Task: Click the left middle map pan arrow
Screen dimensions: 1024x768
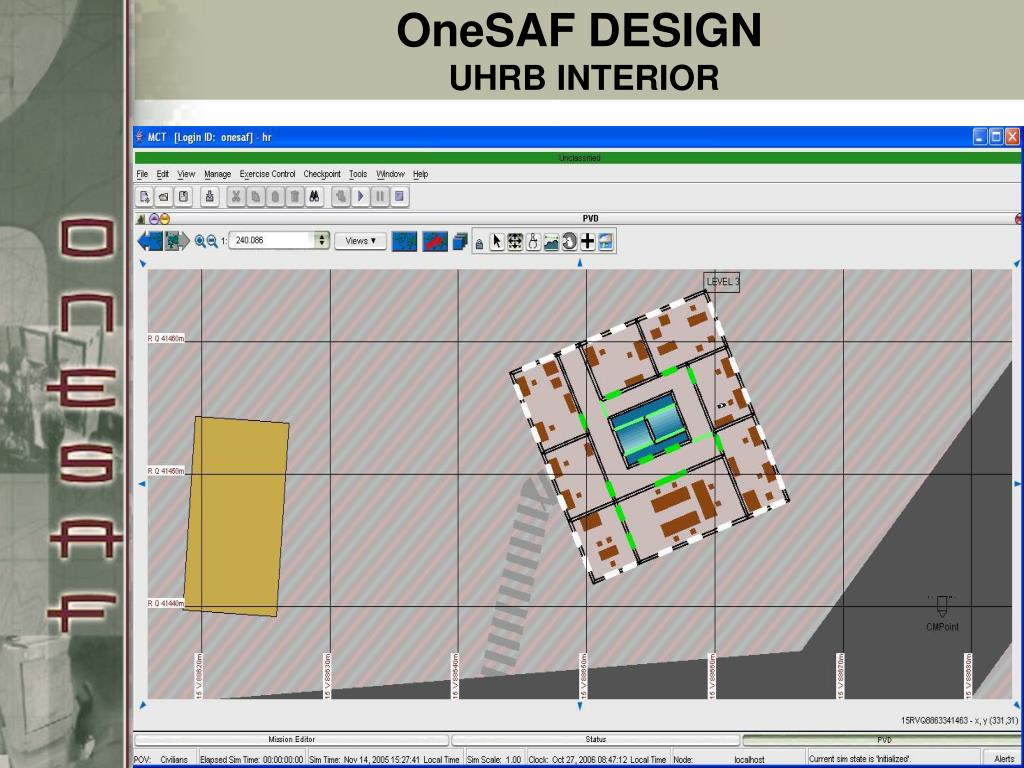Action: pyautogui.click(x=142, y=483)
